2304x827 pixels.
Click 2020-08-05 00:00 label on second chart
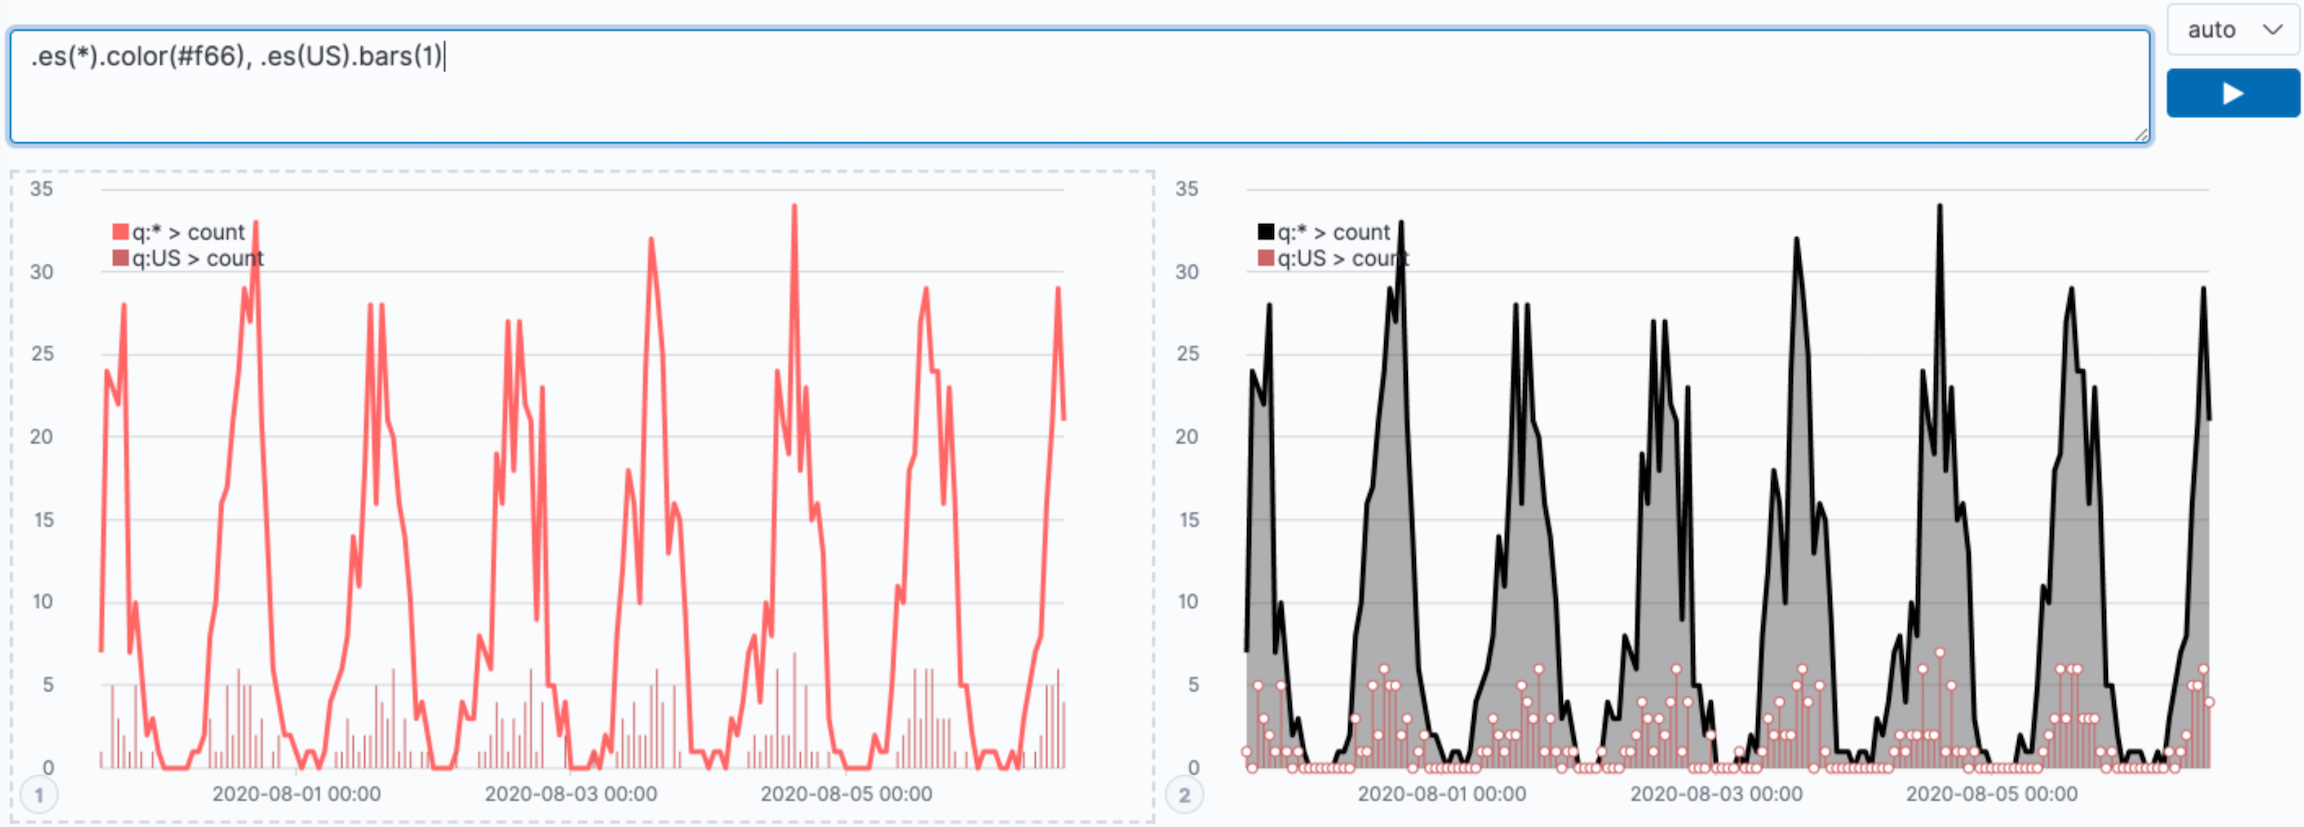click(1991, 794)
